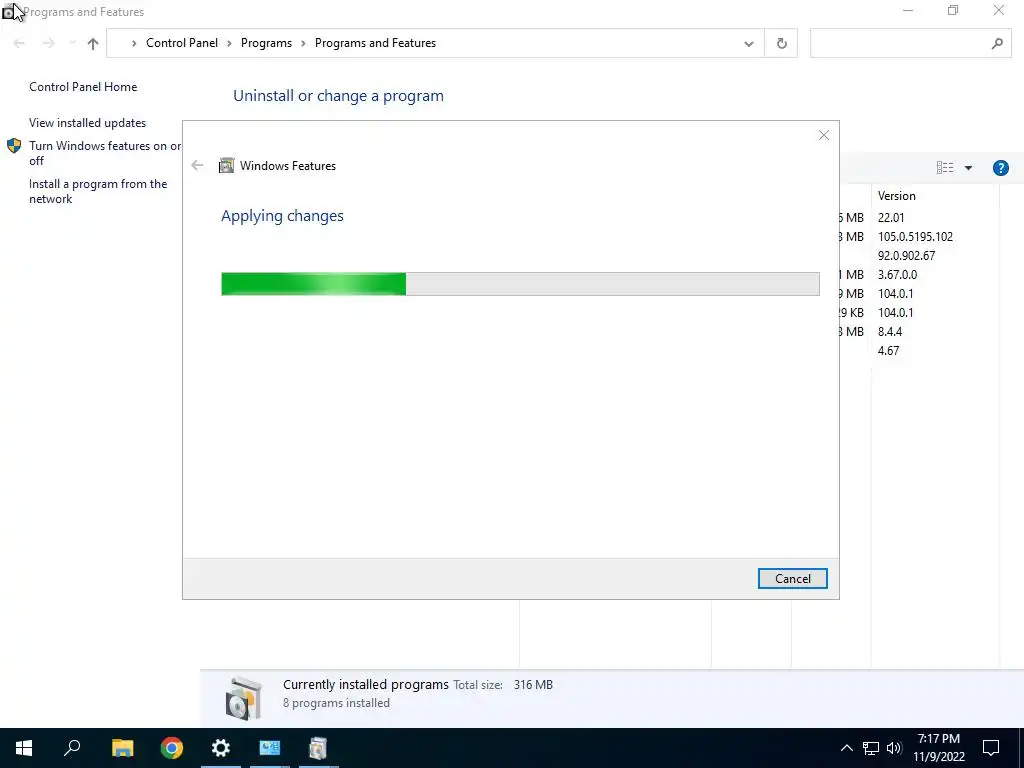Open recent locations dropdown arrow
Image resolution: width=1024 pixels, height=768 pixels.
pos(72,43)
